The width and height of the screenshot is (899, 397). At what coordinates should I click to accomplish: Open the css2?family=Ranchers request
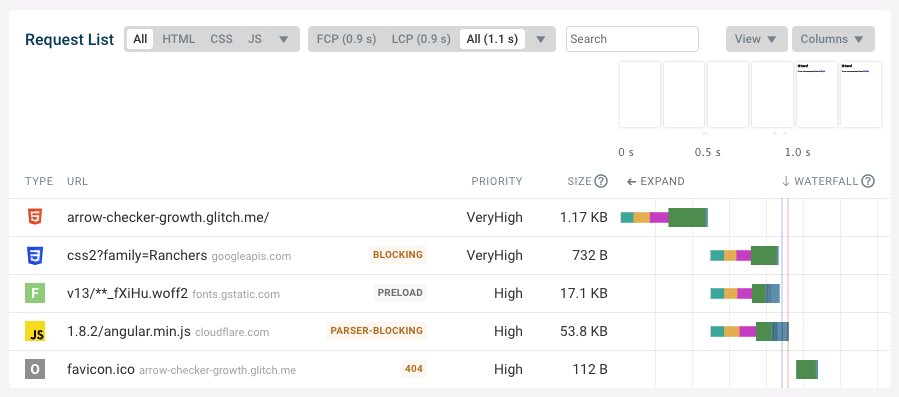[x=137, y=255]
